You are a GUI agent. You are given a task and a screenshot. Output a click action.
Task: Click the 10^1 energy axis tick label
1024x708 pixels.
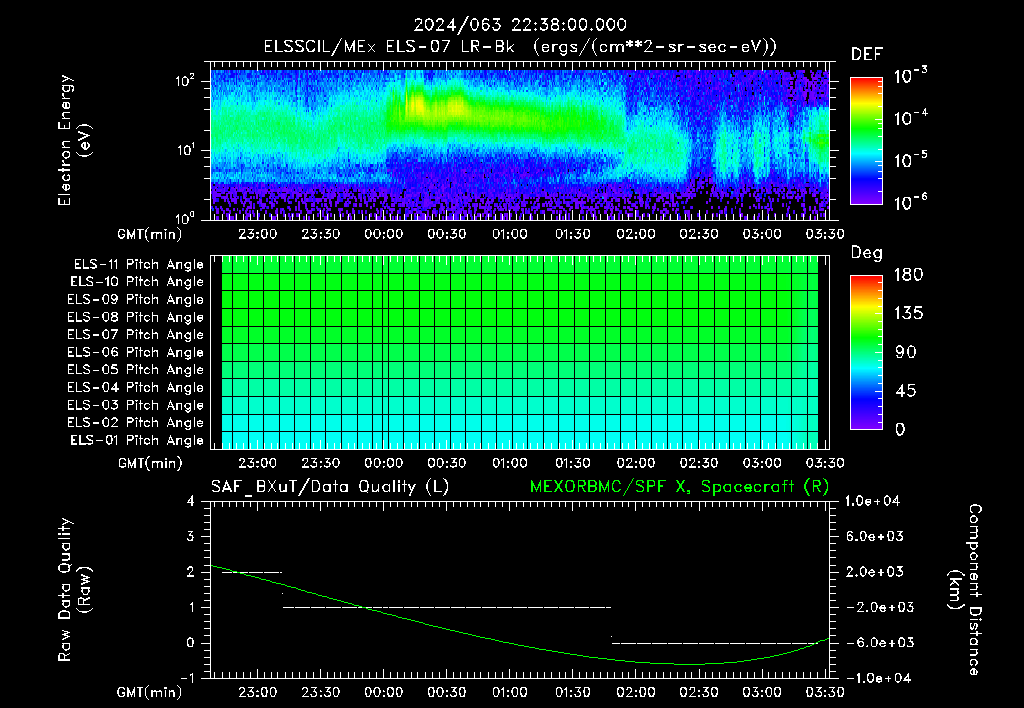[x=185, y=150]
